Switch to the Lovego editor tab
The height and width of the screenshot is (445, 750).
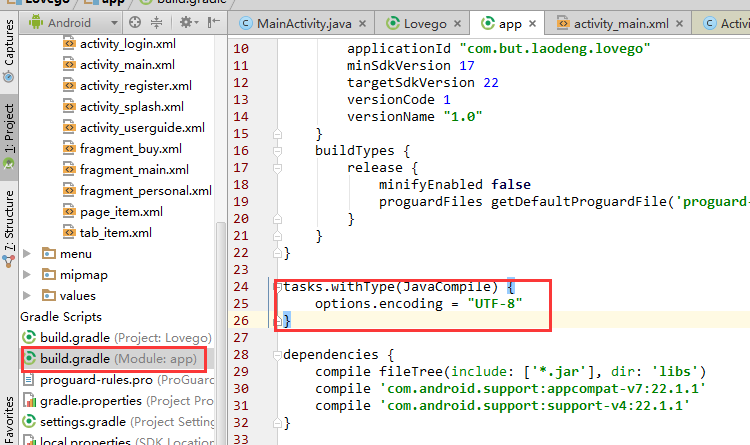pyautogui.click(x=425, y=23)
